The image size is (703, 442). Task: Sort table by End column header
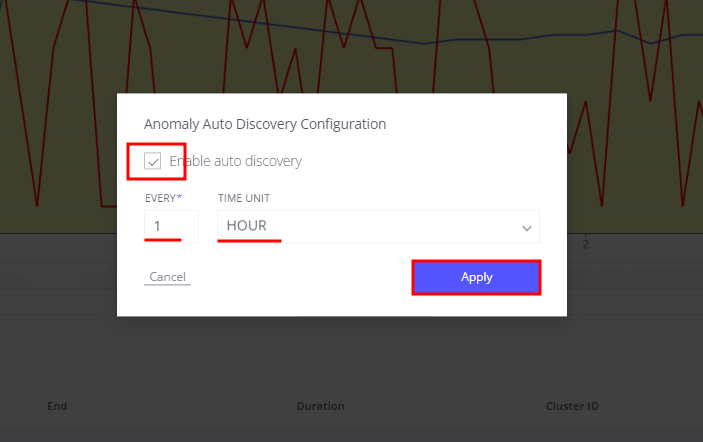click(57, 406)
